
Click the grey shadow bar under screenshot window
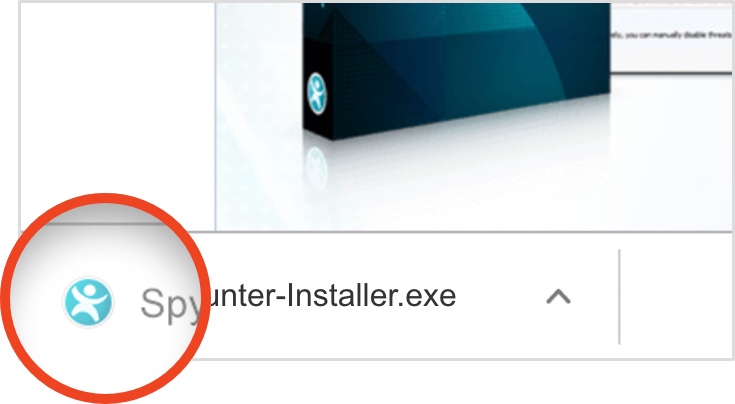[672, 72]
